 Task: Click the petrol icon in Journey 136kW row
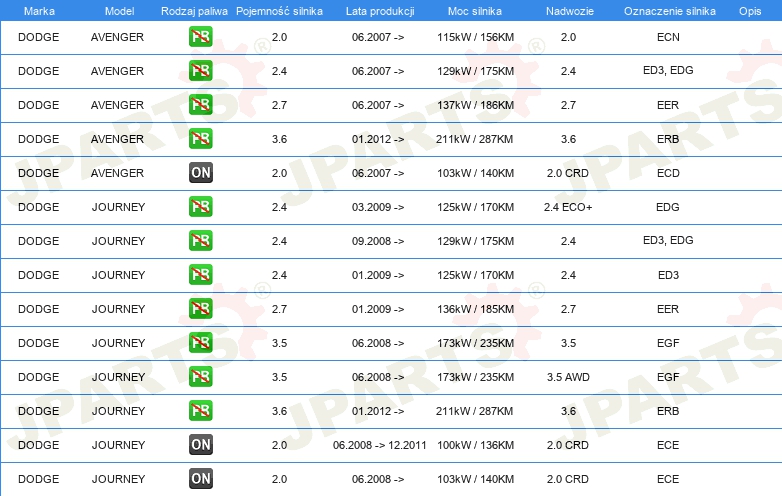coord(200,309)
